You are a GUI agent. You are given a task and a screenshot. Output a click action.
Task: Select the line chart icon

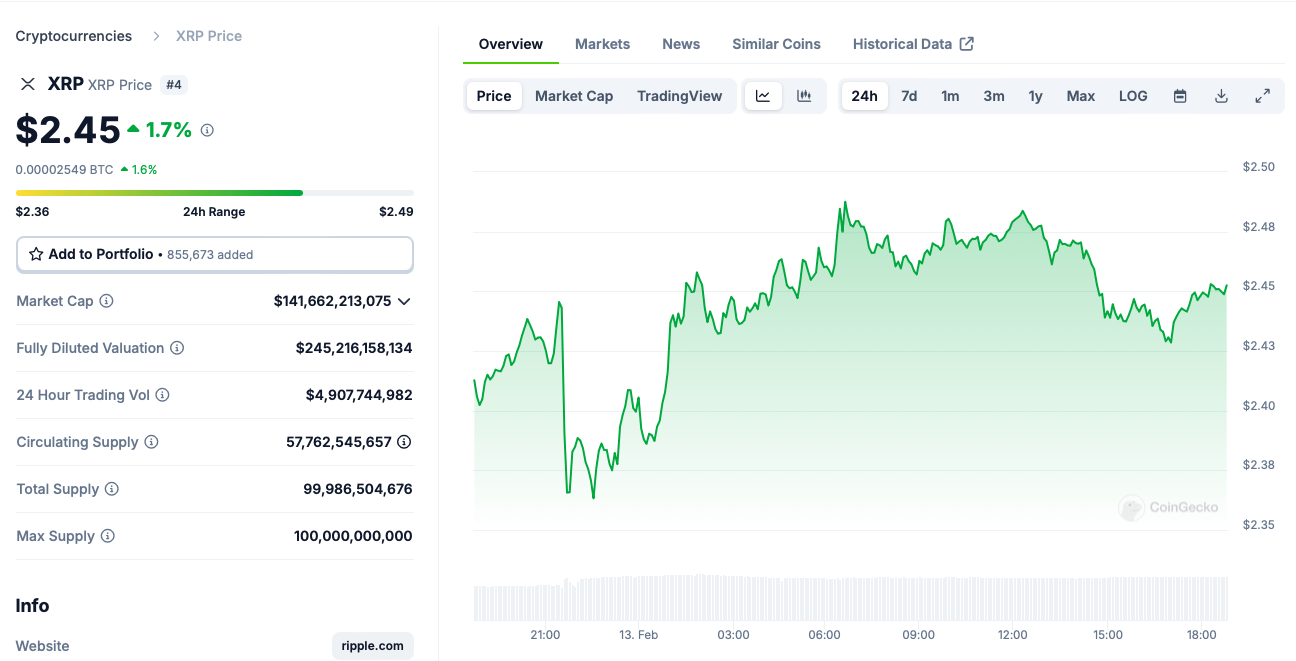click(763, 95)
